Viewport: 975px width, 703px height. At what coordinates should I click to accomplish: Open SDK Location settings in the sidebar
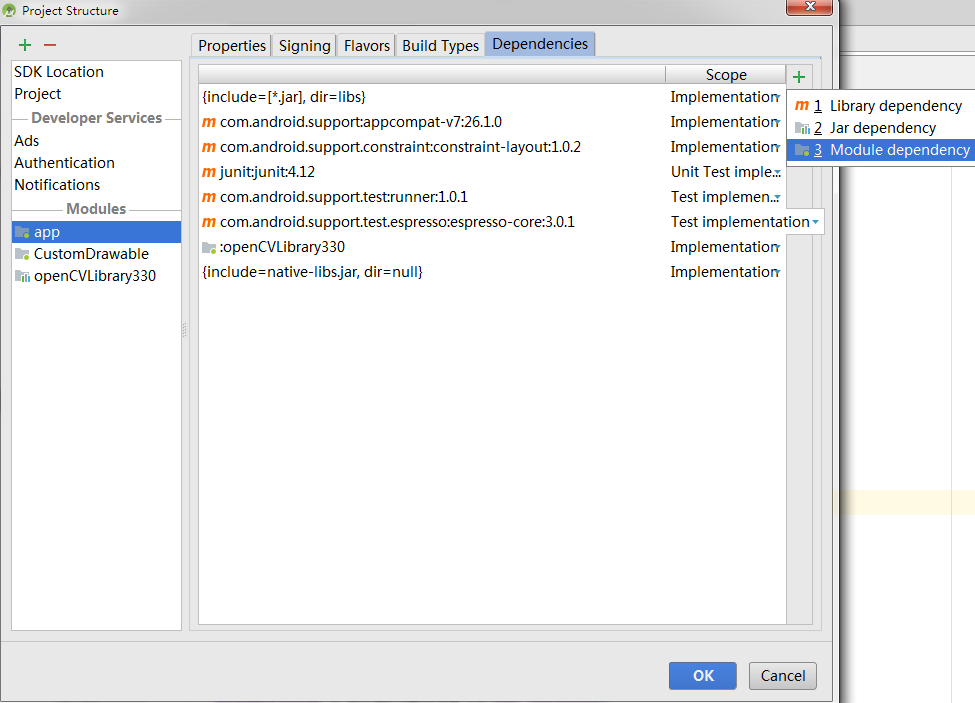(x=58, y=71)
